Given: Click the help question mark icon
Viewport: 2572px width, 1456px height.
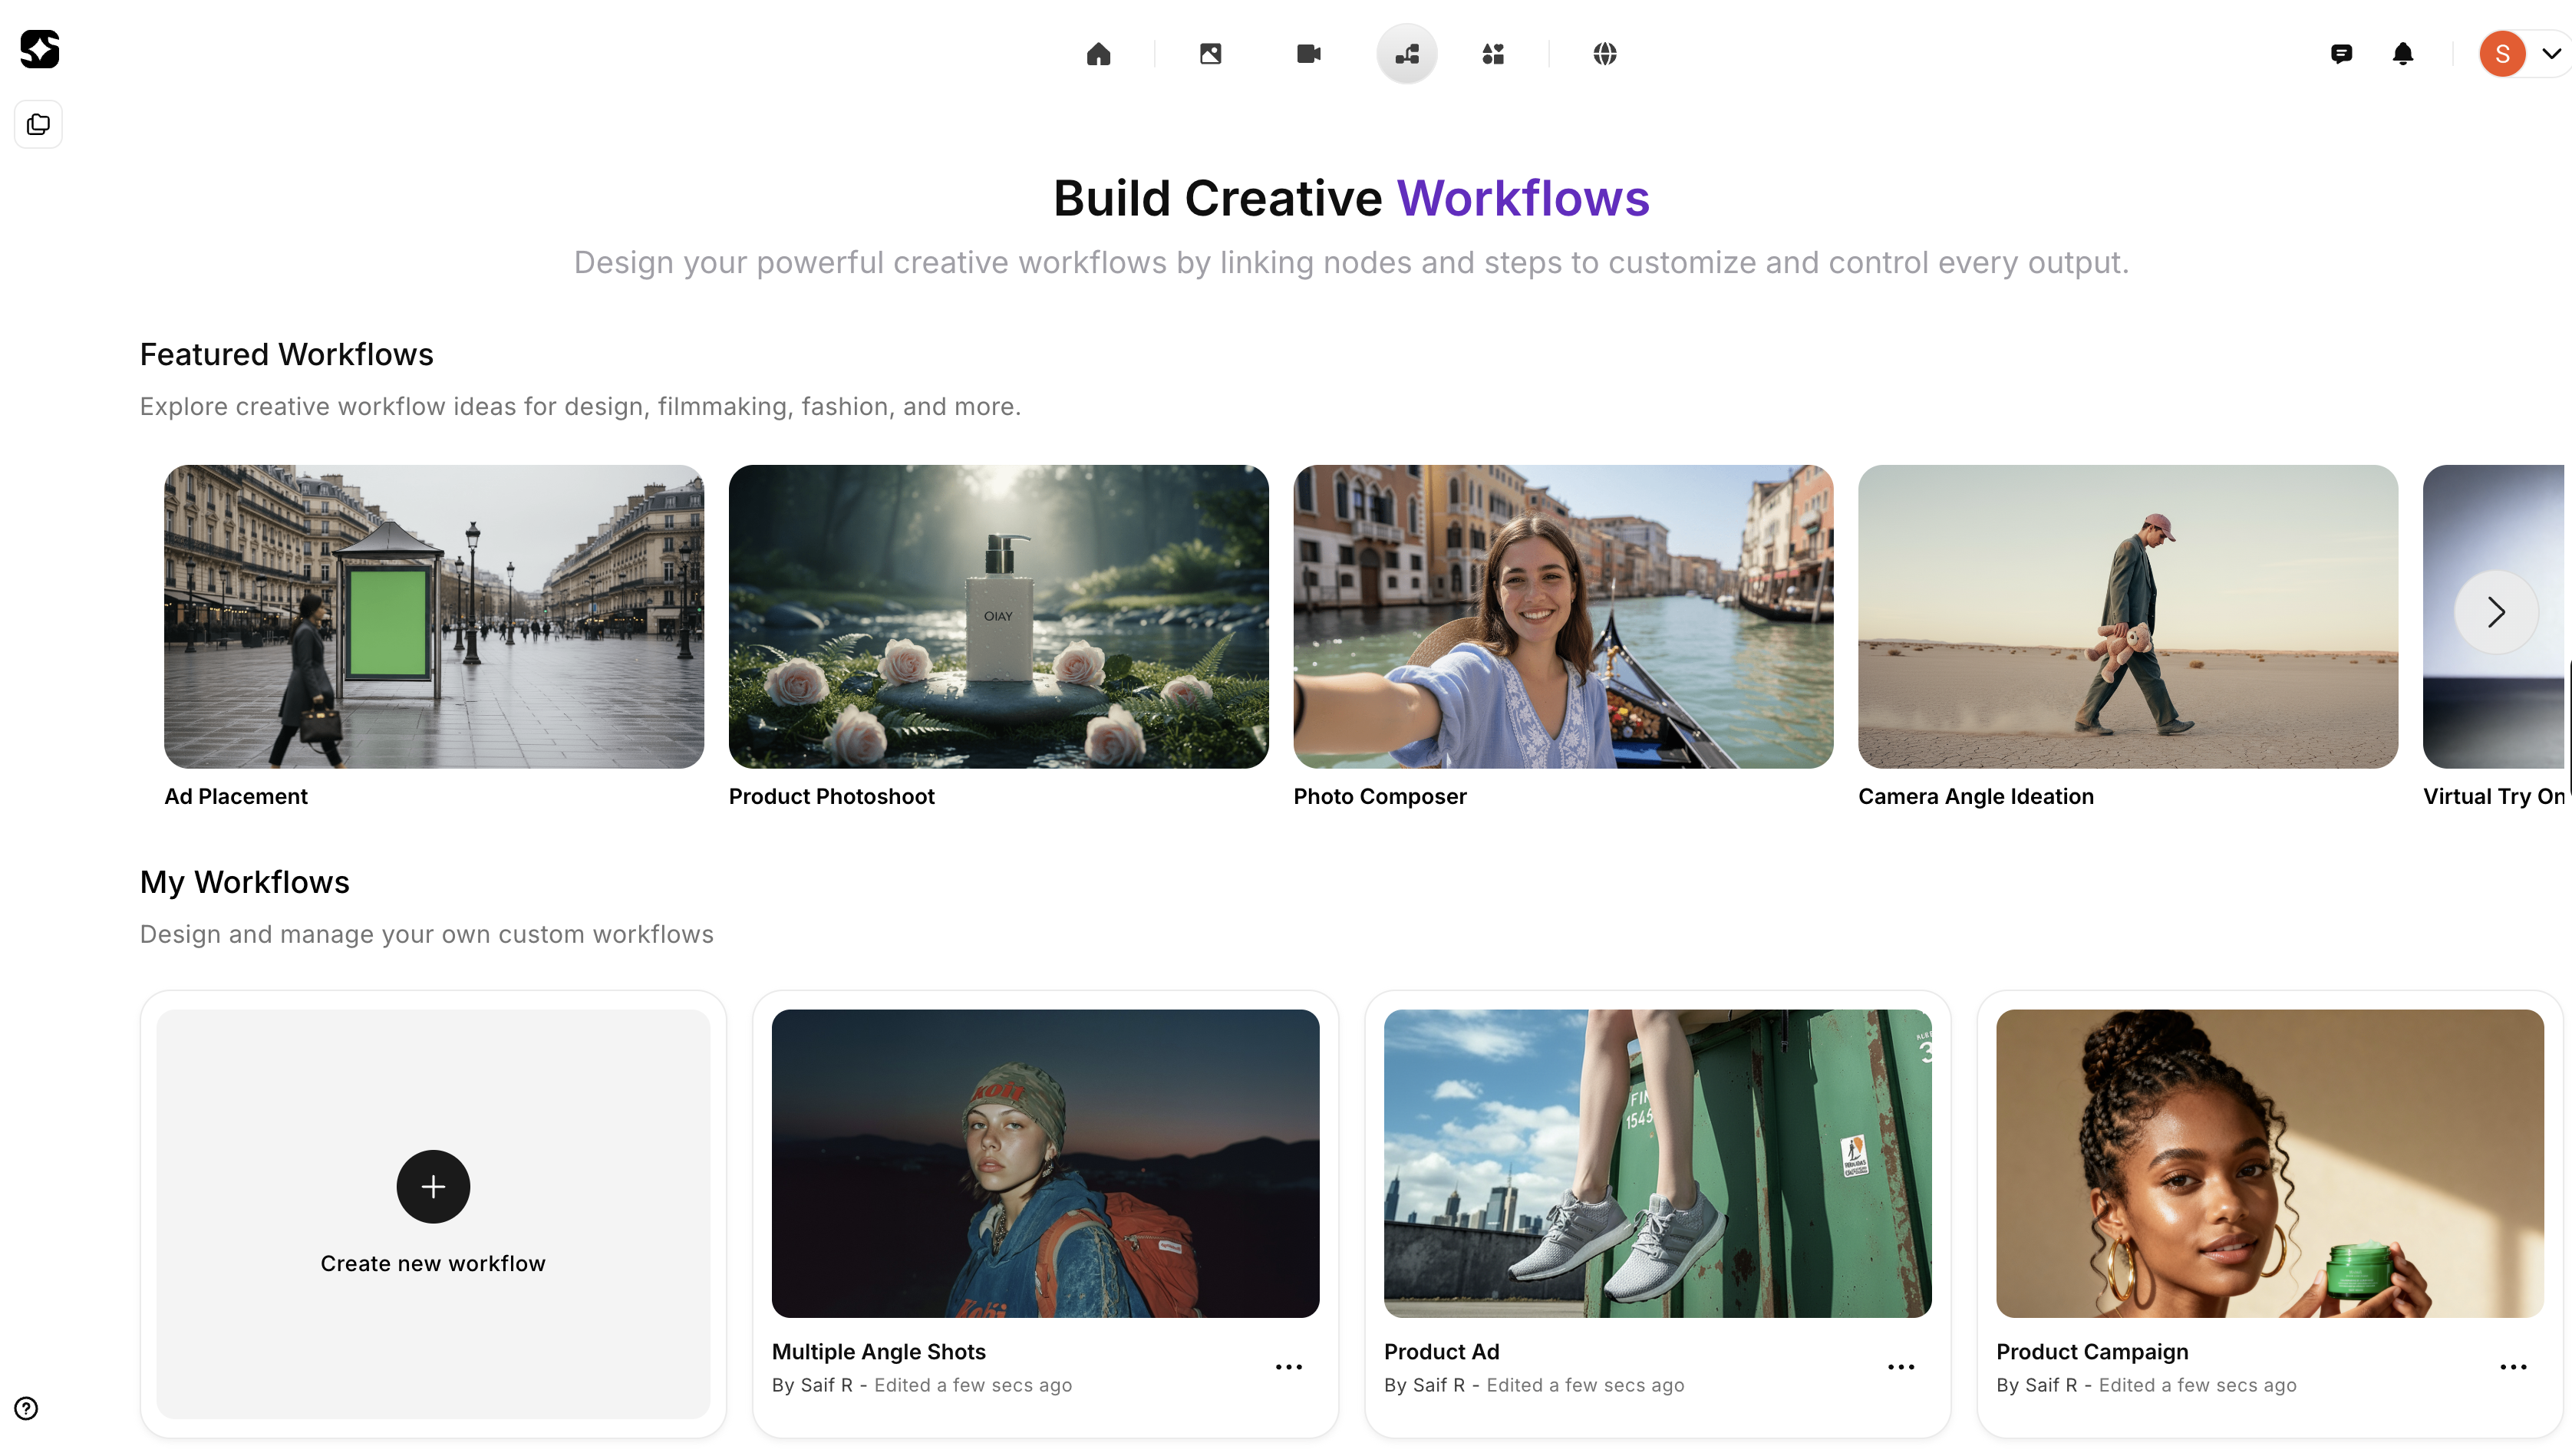Looking at the screenshot, I should point(26,1408).
